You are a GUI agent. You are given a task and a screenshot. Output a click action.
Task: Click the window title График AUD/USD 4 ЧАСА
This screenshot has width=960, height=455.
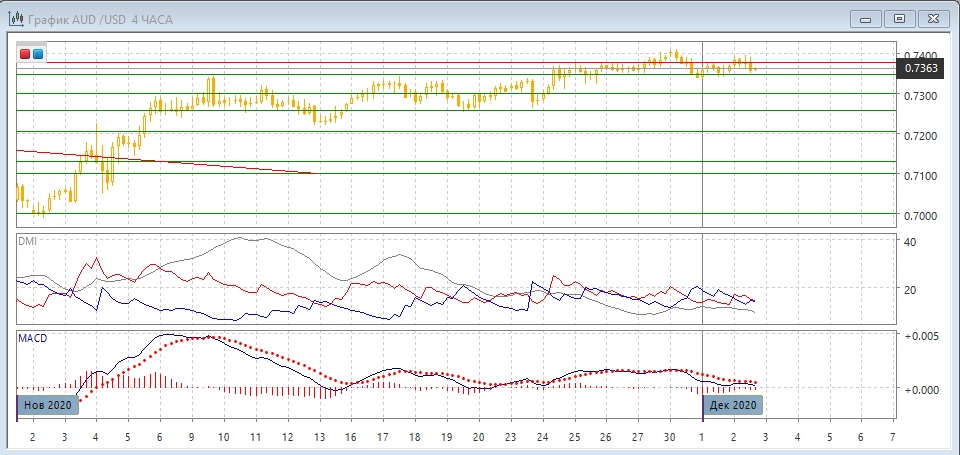(94, 18)
